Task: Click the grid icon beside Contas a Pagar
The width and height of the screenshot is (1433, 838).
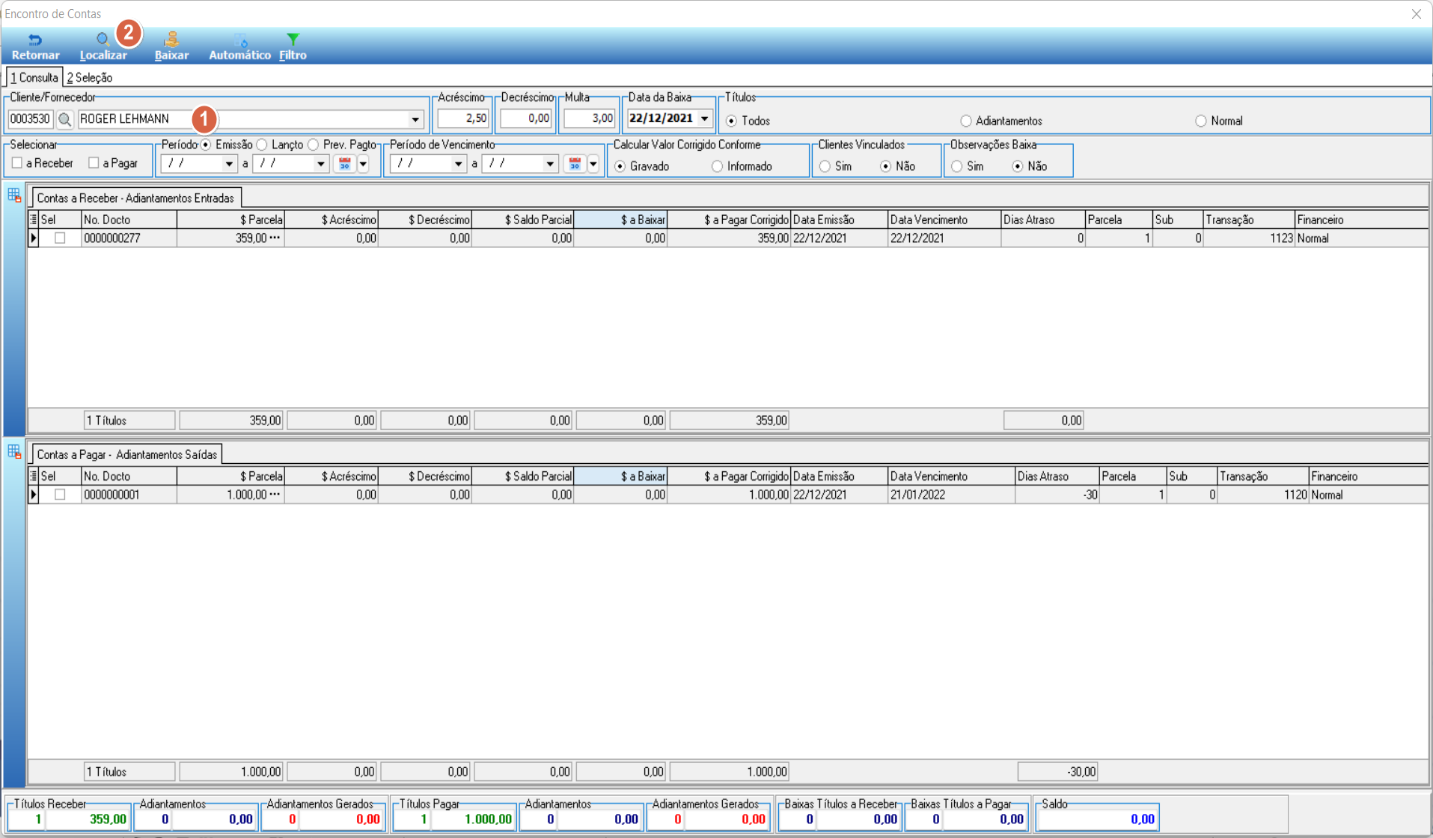Action: point(14,451)
